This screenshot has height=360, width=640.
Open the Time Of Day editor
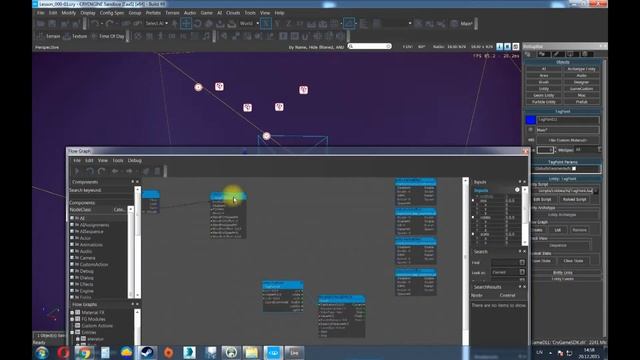[107, 36]
